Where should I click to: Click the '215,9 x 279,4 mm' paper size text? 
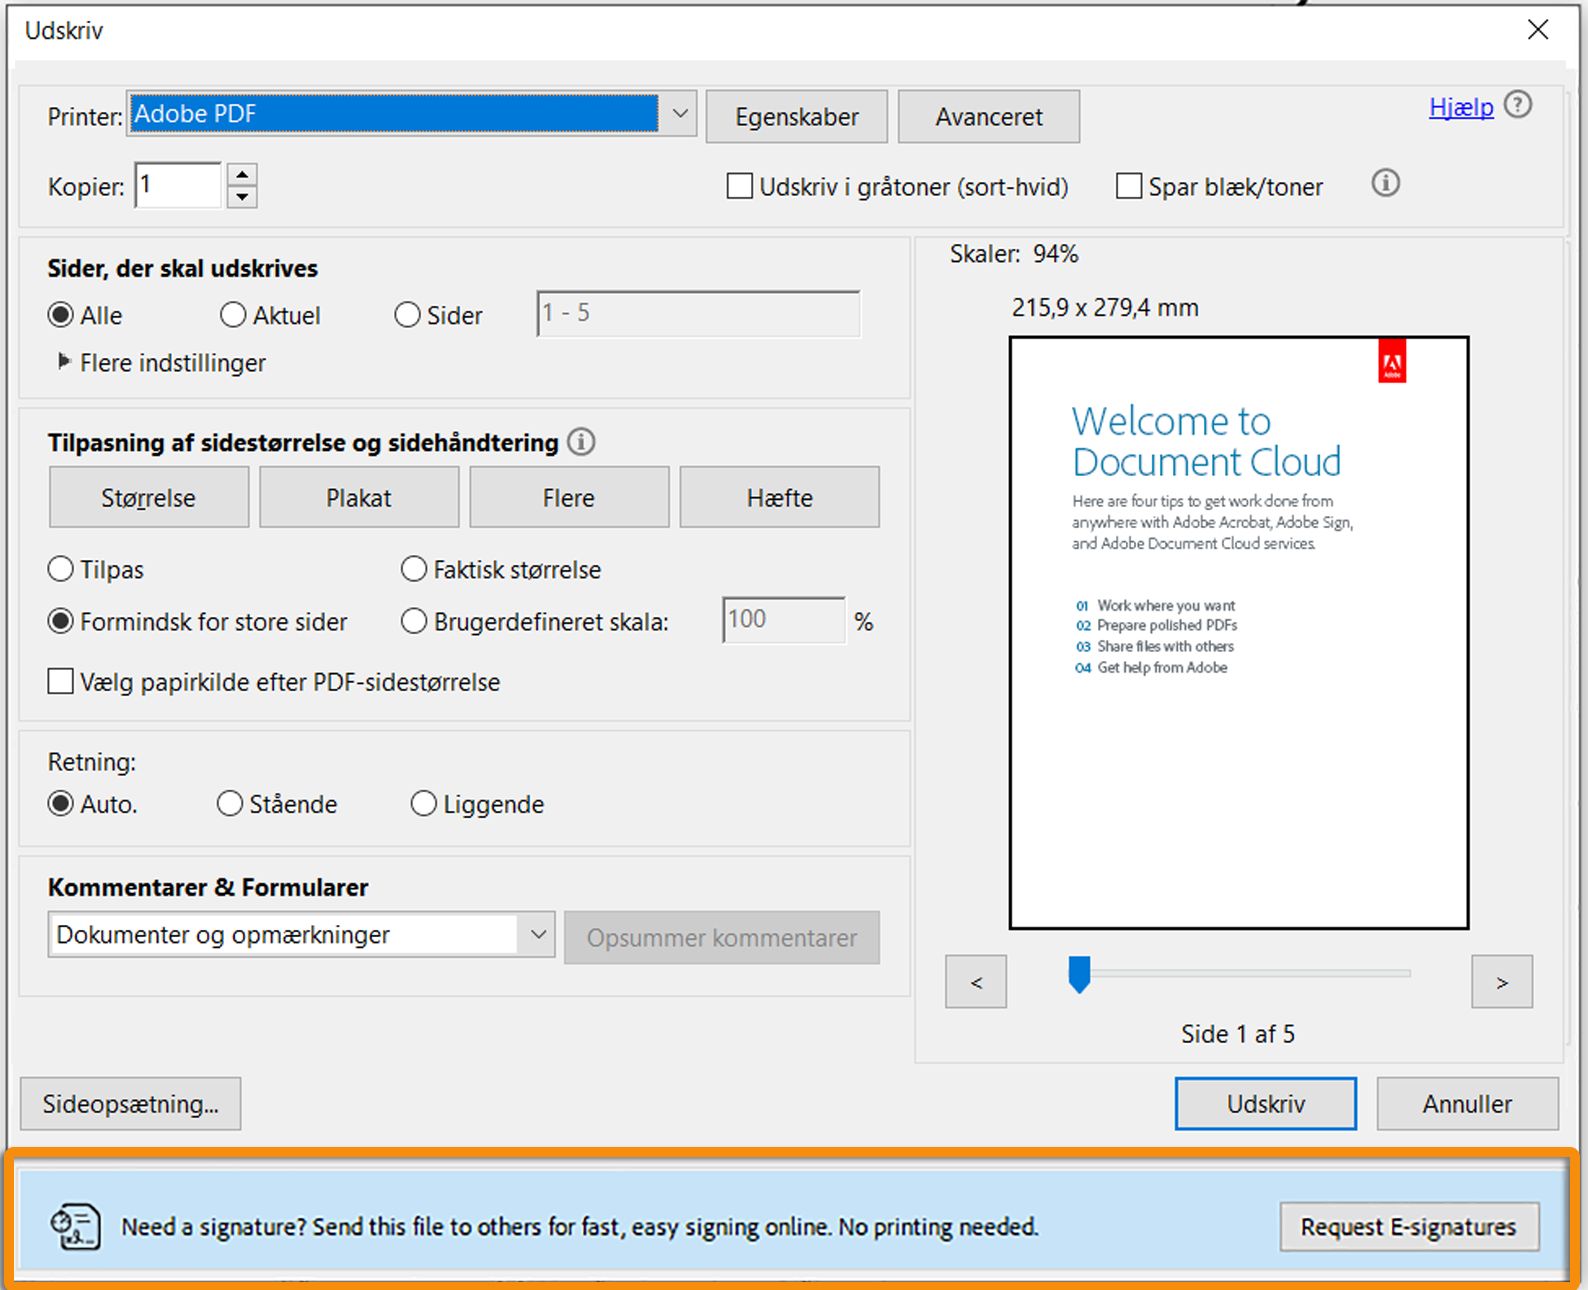(1105, 307)
